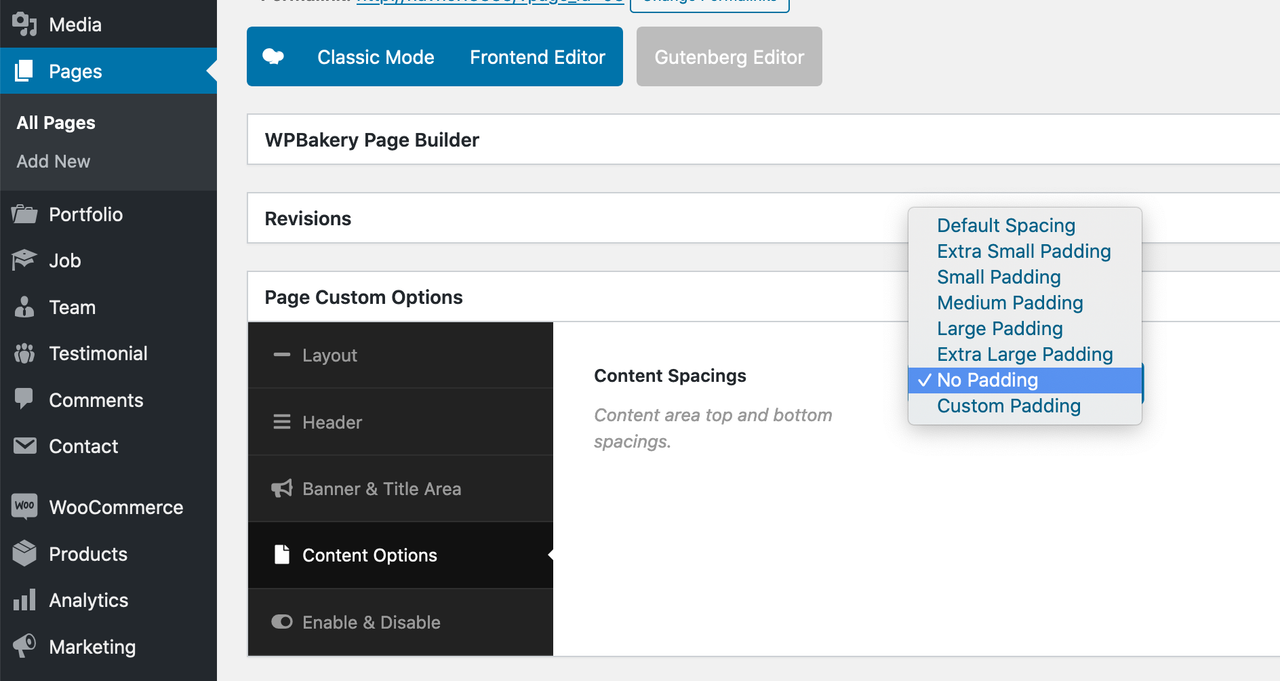Click the Testimonial group icon
The height and width of the screenshot is (681, 1280).
pos(24,353)
